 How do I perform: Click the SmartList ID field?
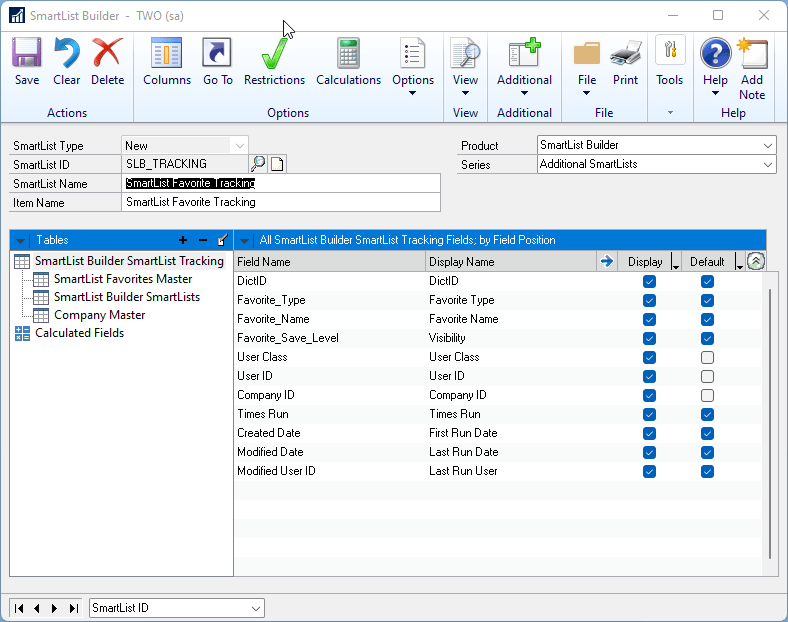(185, 164)
